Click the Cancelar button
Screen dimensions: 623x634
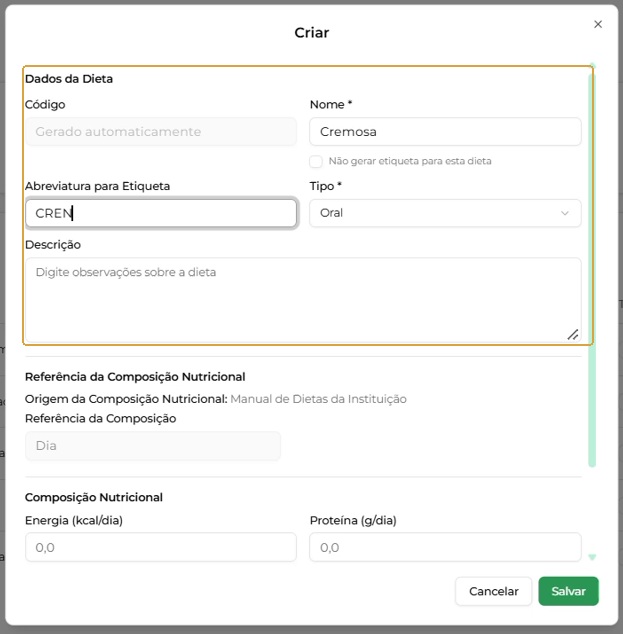coord(493,591)
